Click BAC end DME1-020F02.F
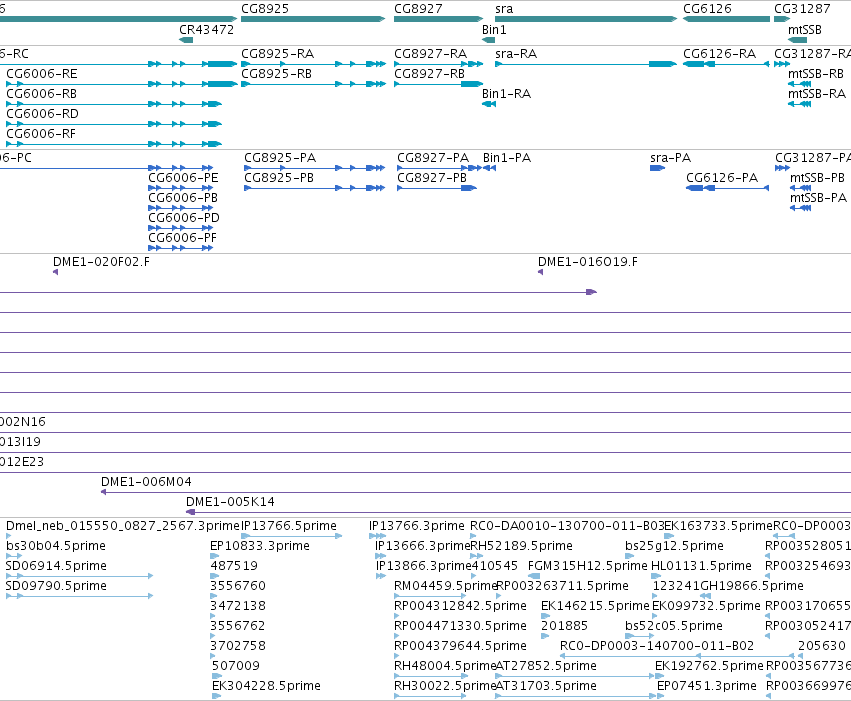Viewport: 851px width, 701px height. tap(101, 262)
